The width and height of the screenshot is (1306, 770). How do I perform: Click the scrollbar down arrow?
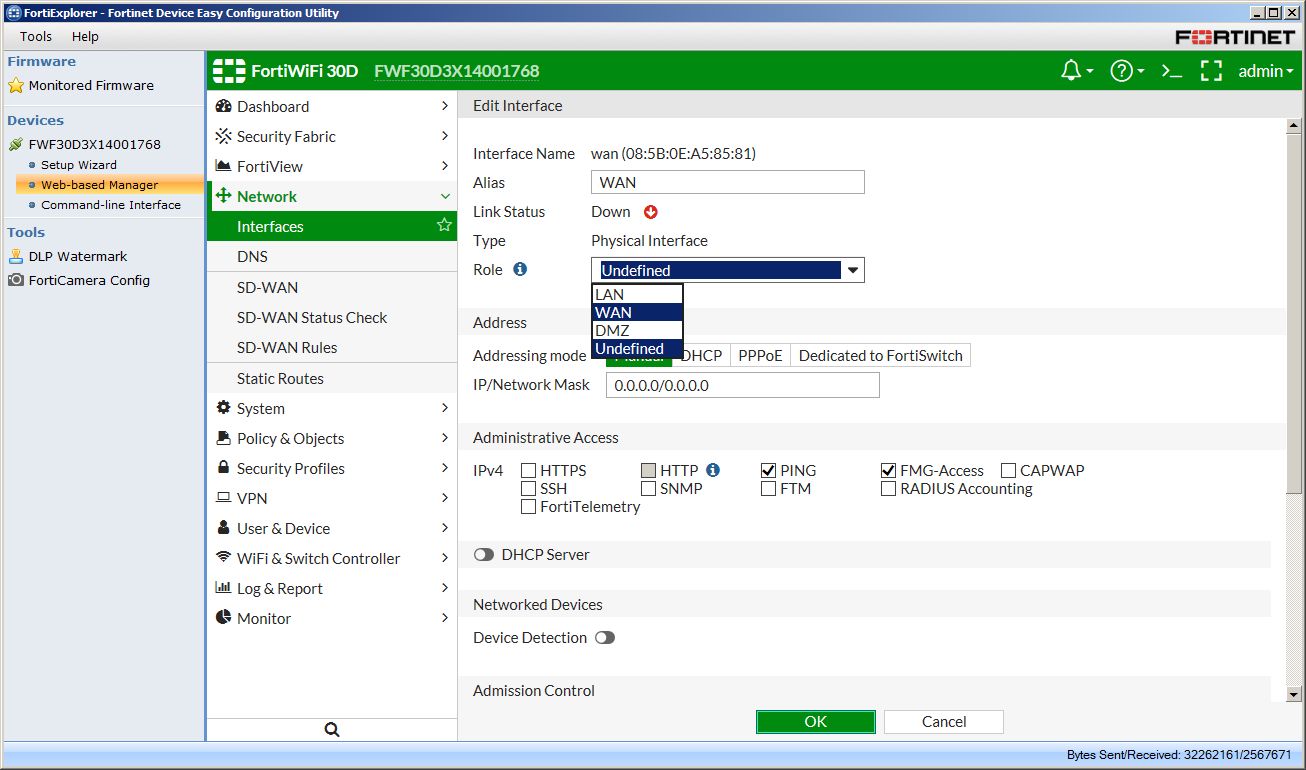[1293, 694]
